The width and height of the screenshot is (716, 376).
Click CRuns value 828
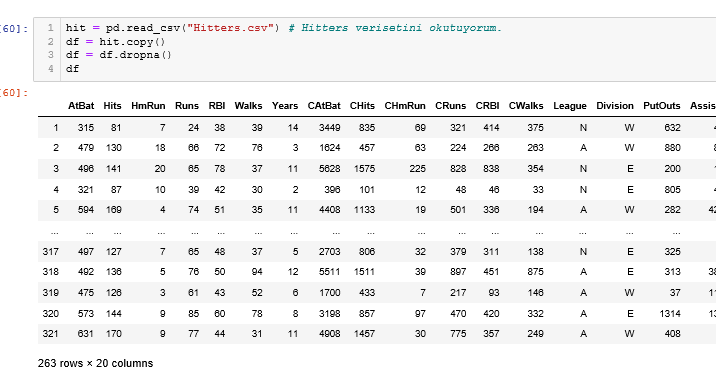[458, 169]
